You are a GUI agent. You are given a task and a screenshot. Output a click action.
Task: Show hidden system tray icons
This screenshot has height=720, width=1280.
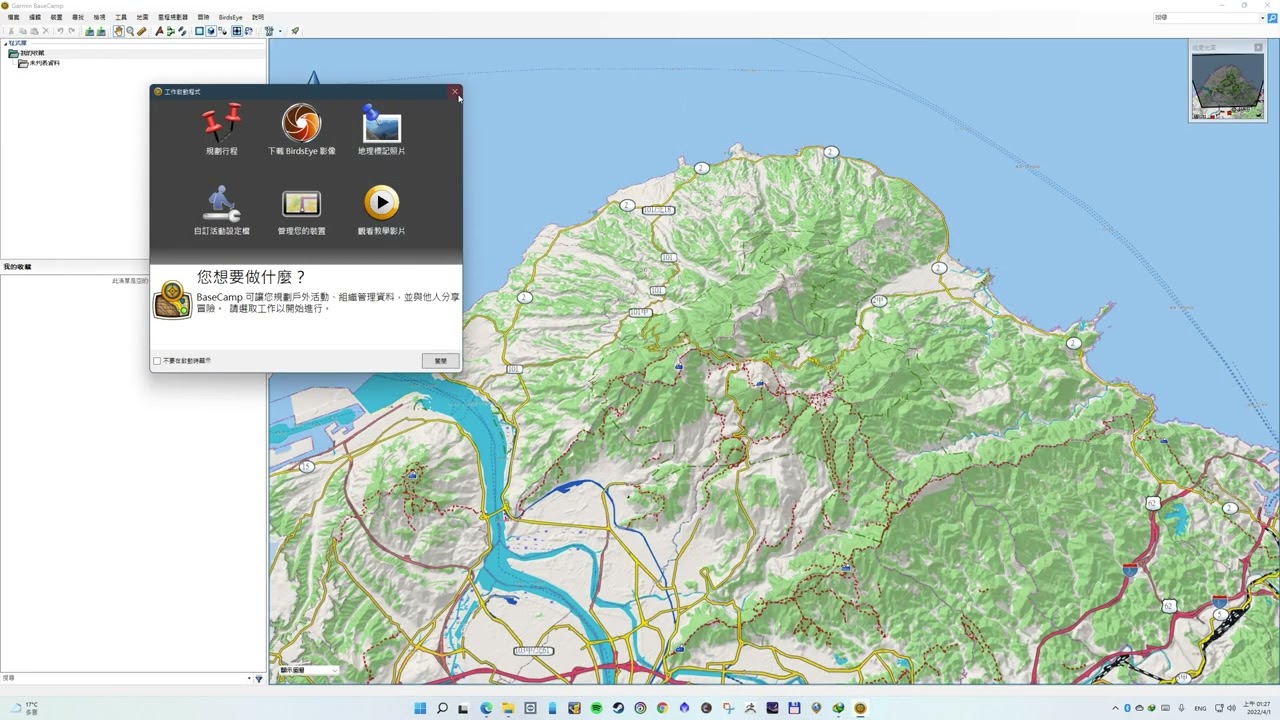(x=1115, y=708)
